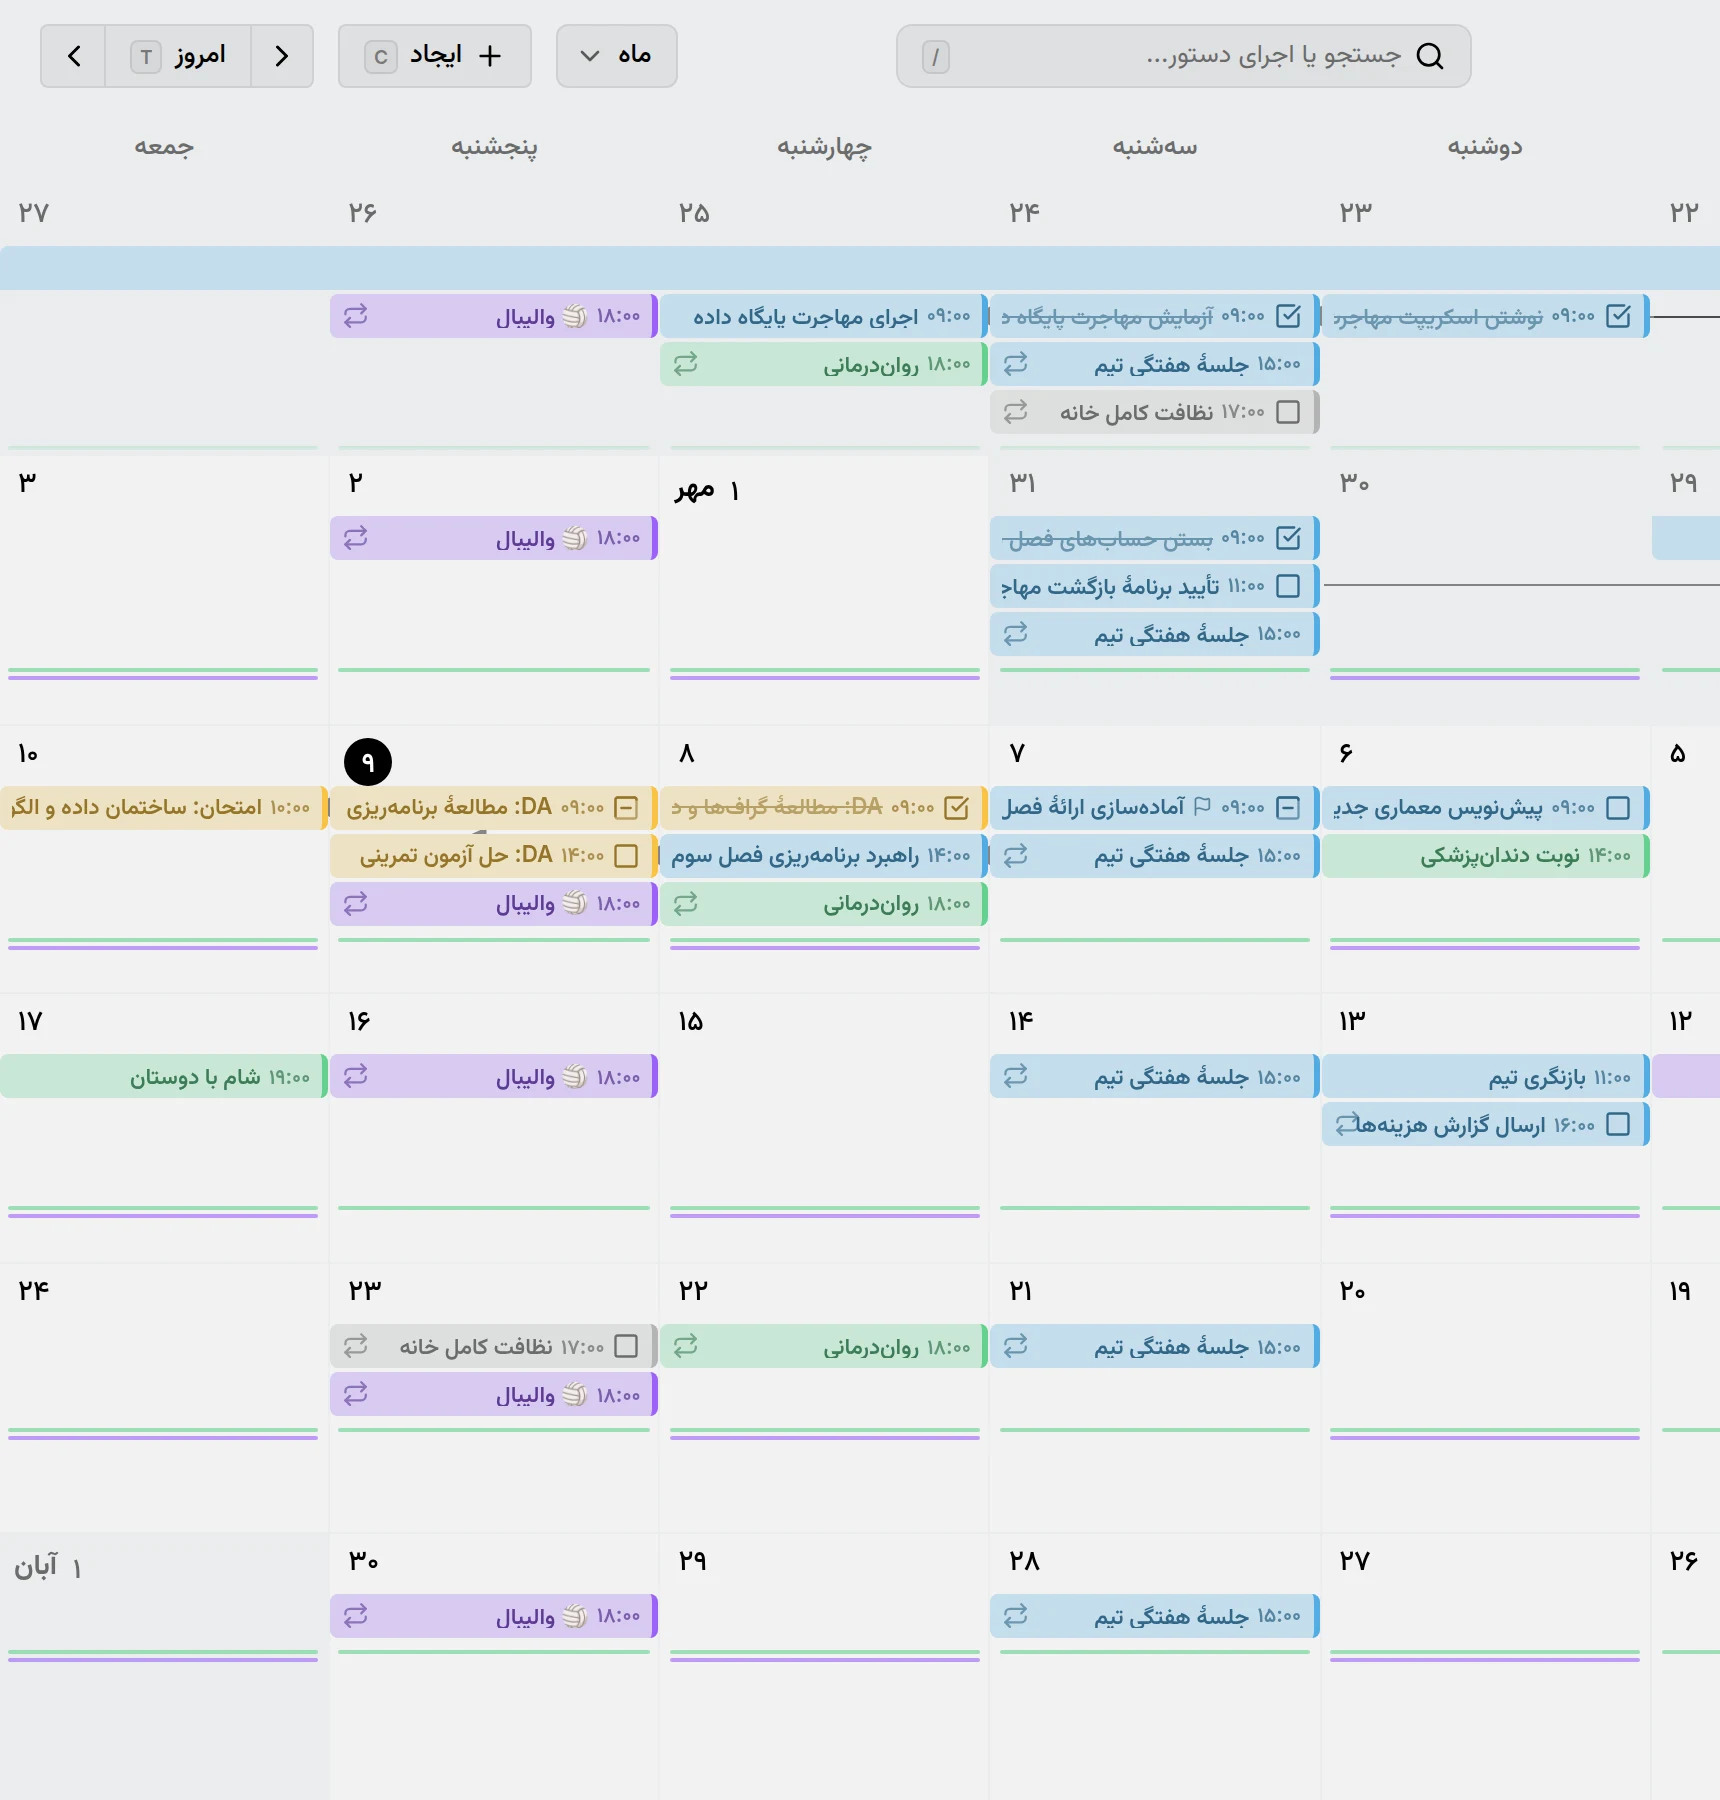The width and height of the screenshot is (1720, 1800).
Task: Click the volleyball emoji on the 16th event
Action: 574,1077
